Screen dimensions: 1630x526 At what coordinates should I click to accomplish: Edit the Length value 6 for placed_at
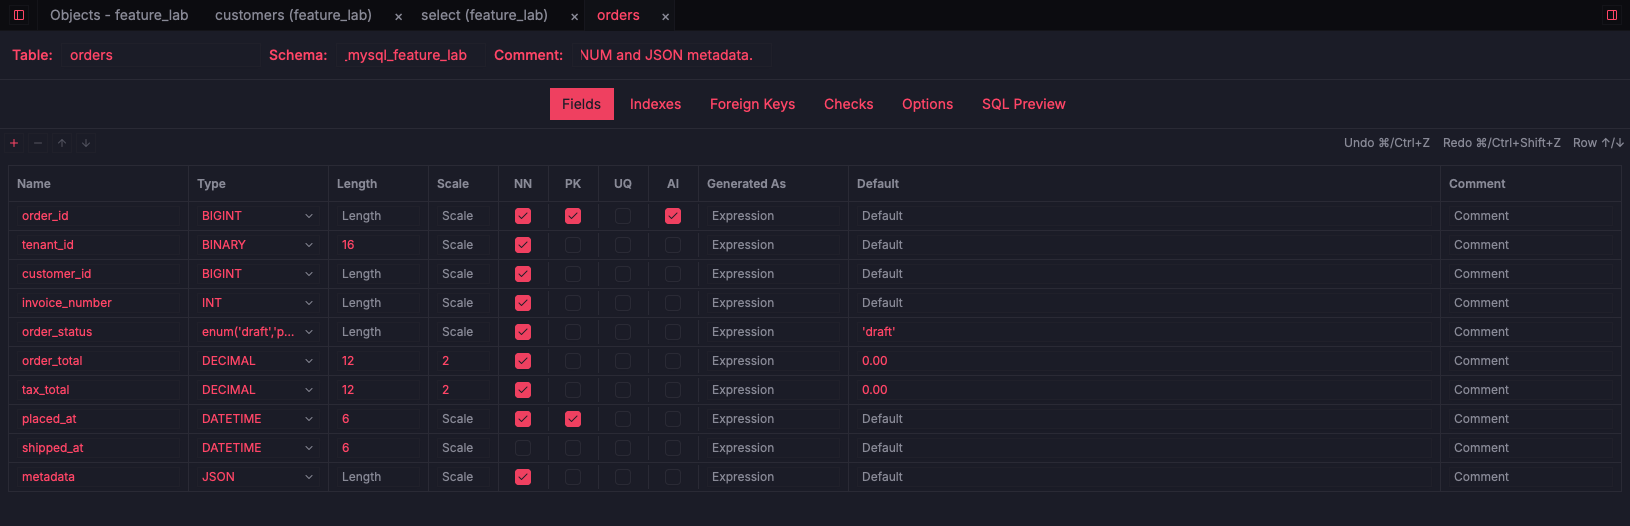378,419
